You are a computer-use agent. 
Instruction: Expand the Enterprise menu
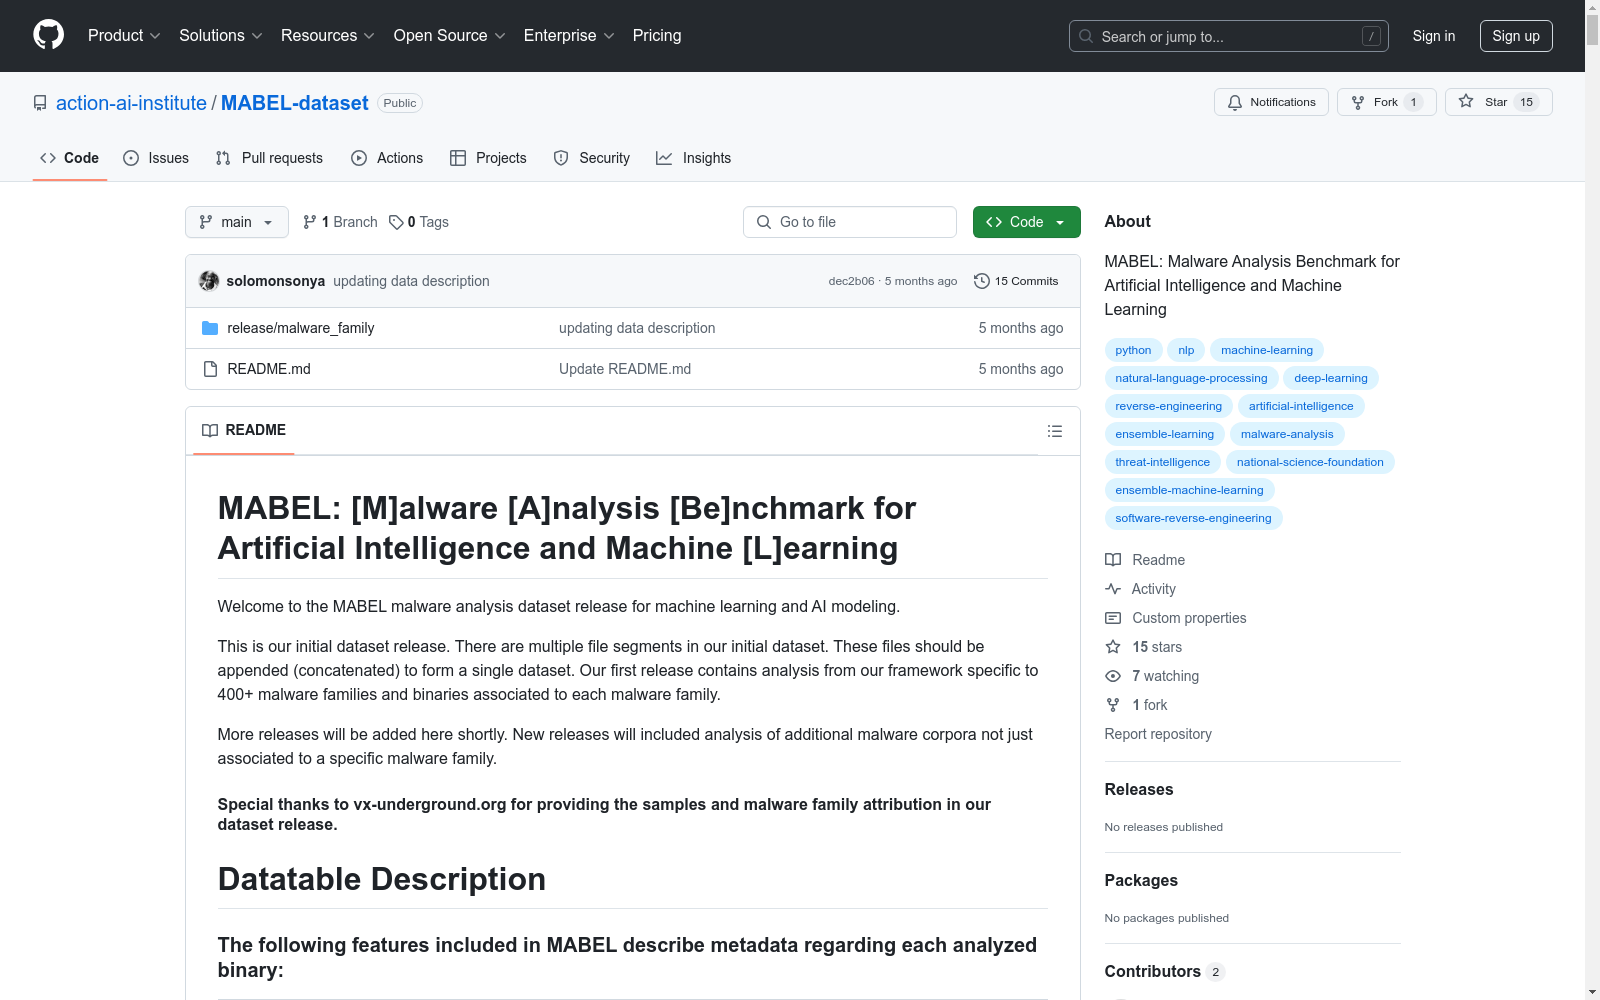[x=569, y=36]
